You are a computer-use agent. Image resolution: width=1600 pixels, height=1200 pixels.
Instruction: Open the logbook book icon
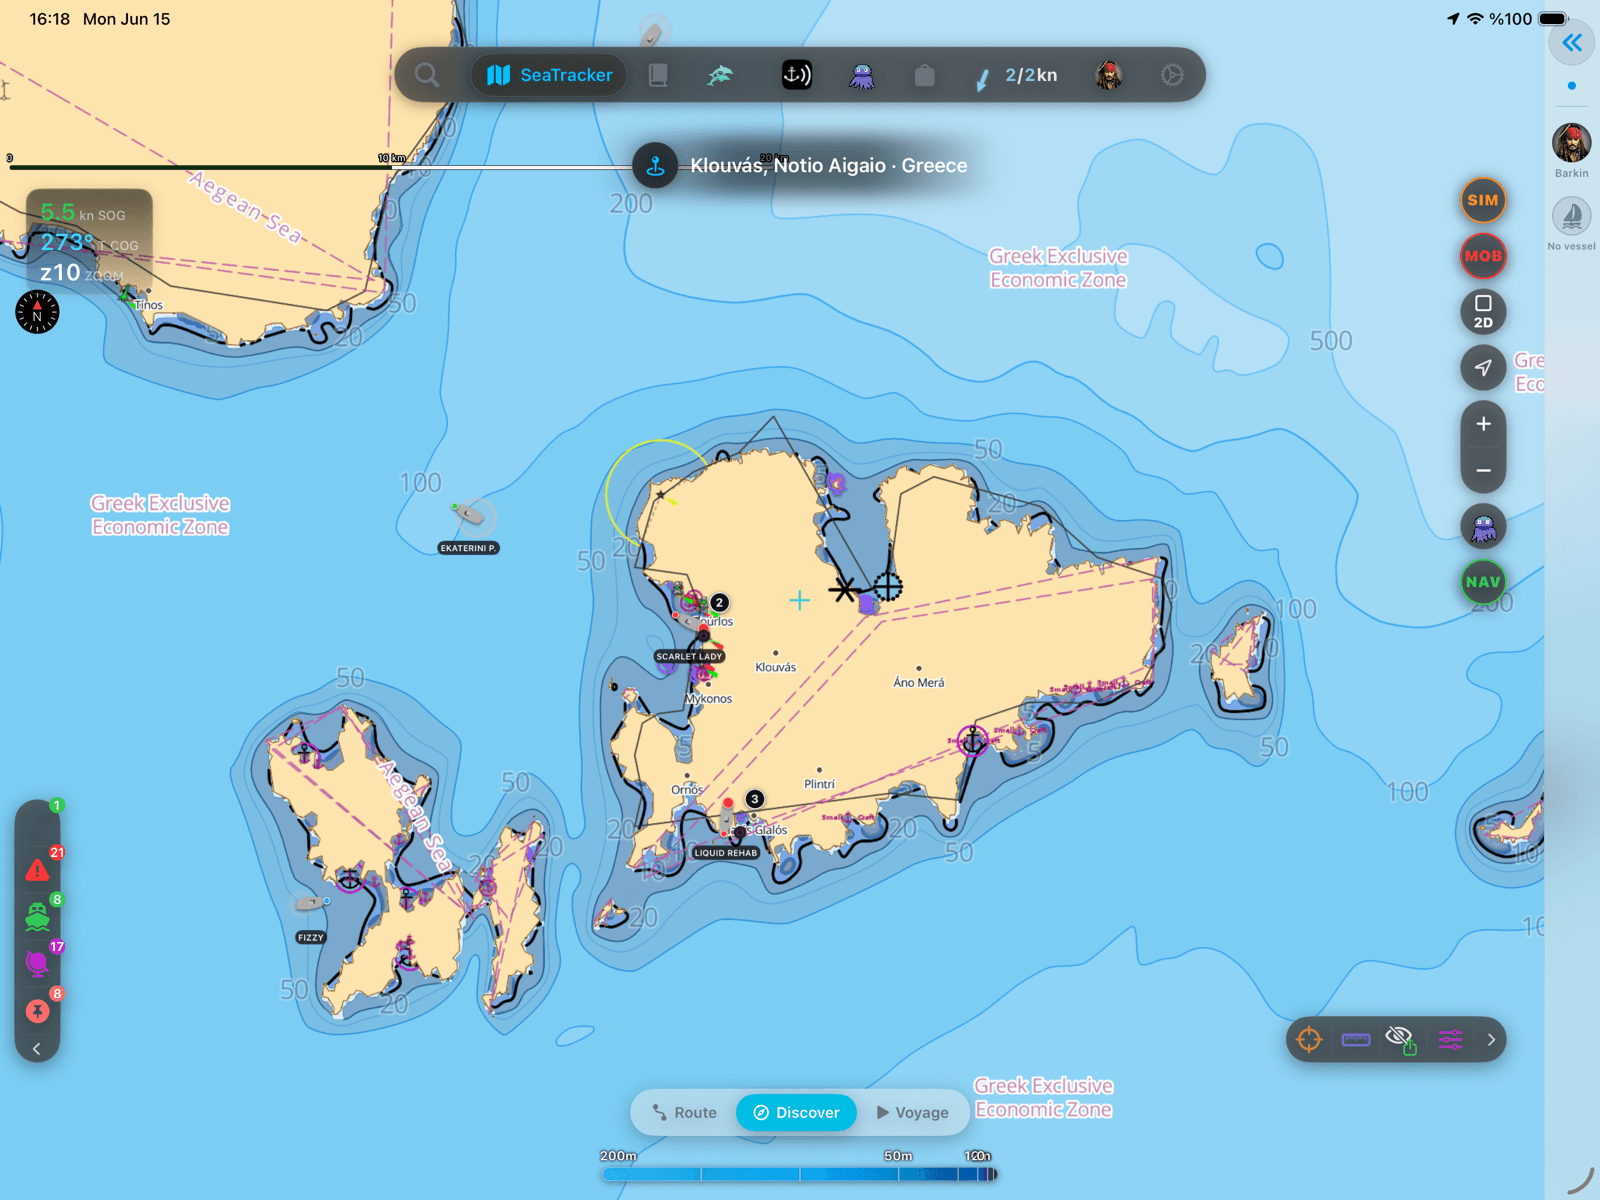click(658, 75)
